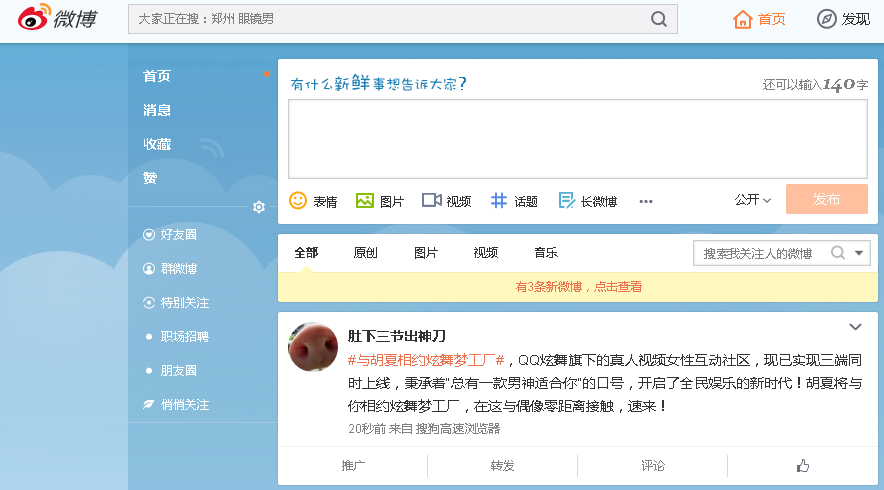Click the 推广 button under post

point(353,466)
